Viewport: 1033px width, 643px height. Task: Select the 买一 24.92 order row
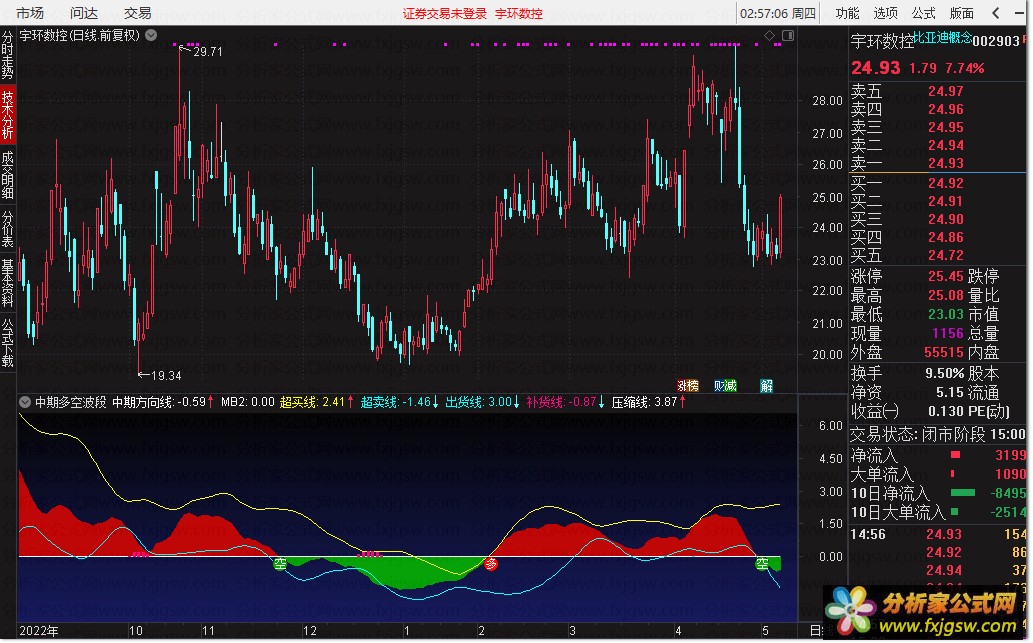(937, 183)
